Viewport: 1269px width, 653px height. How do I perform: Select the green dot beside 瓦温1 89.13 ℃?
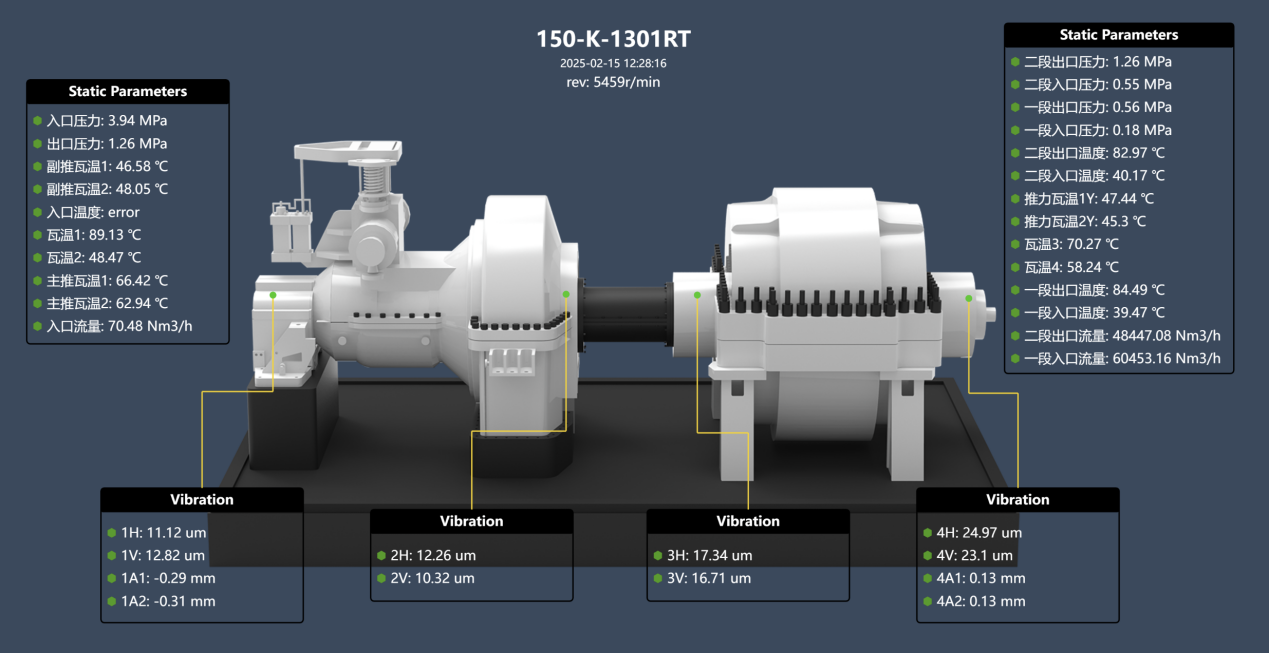(38, 235)
